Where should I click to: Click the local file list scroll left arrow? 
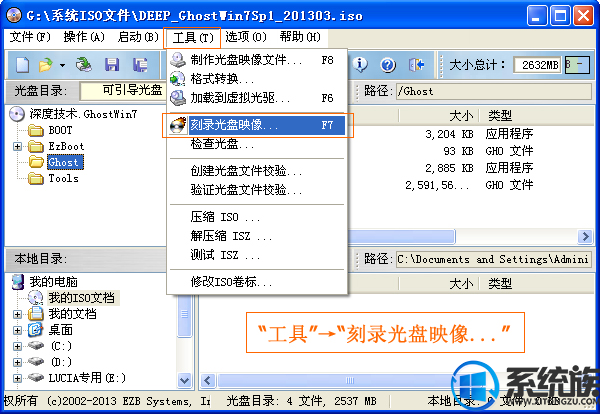point(207,380)
